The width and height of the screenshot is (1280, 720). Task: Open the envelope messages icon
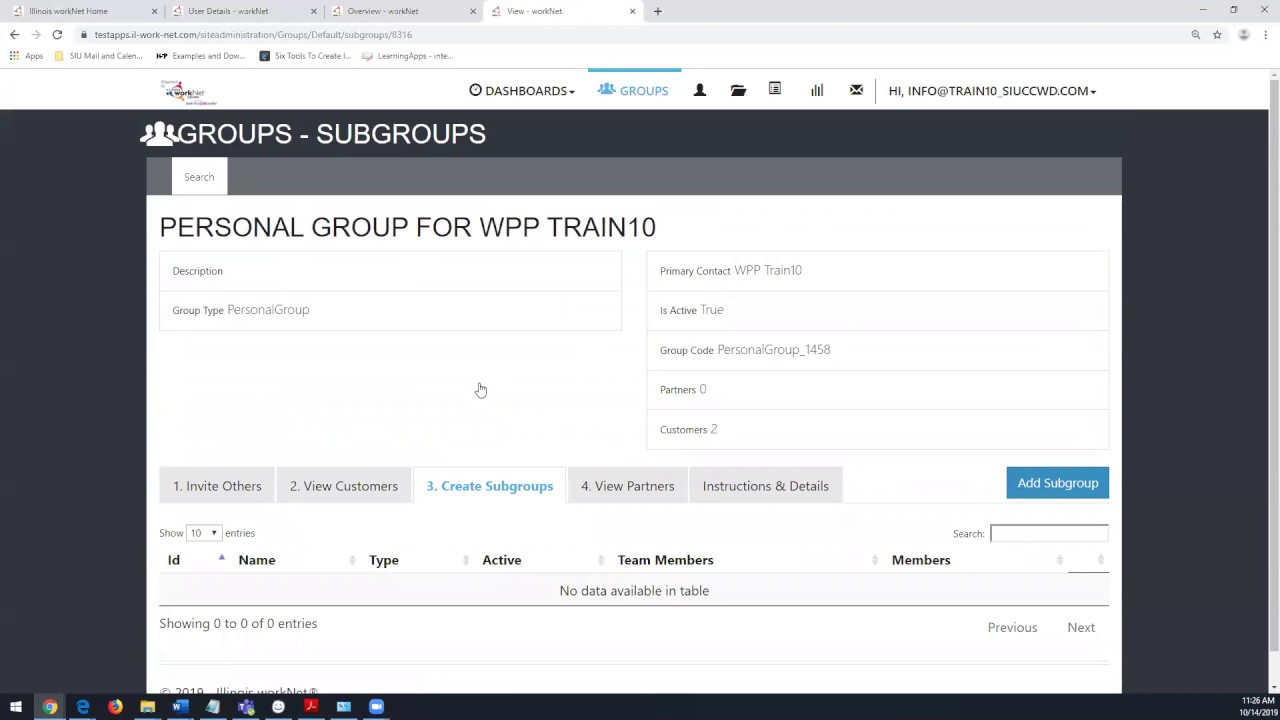856,90
